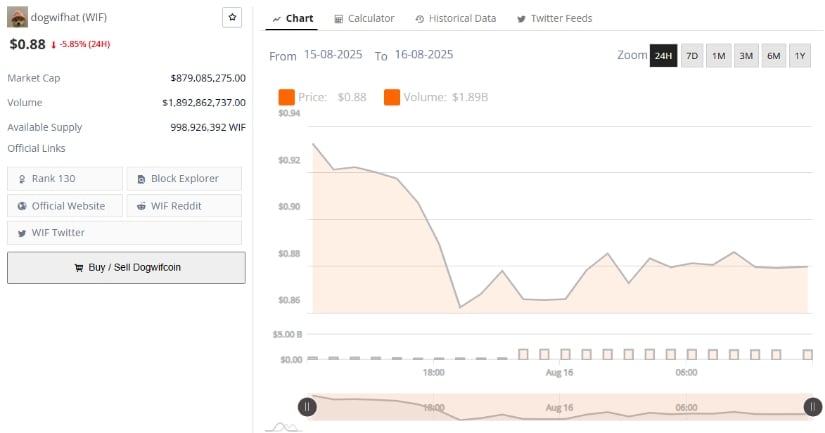Click the right range navigator handle

pyautogui.click(x=813, y=407)
